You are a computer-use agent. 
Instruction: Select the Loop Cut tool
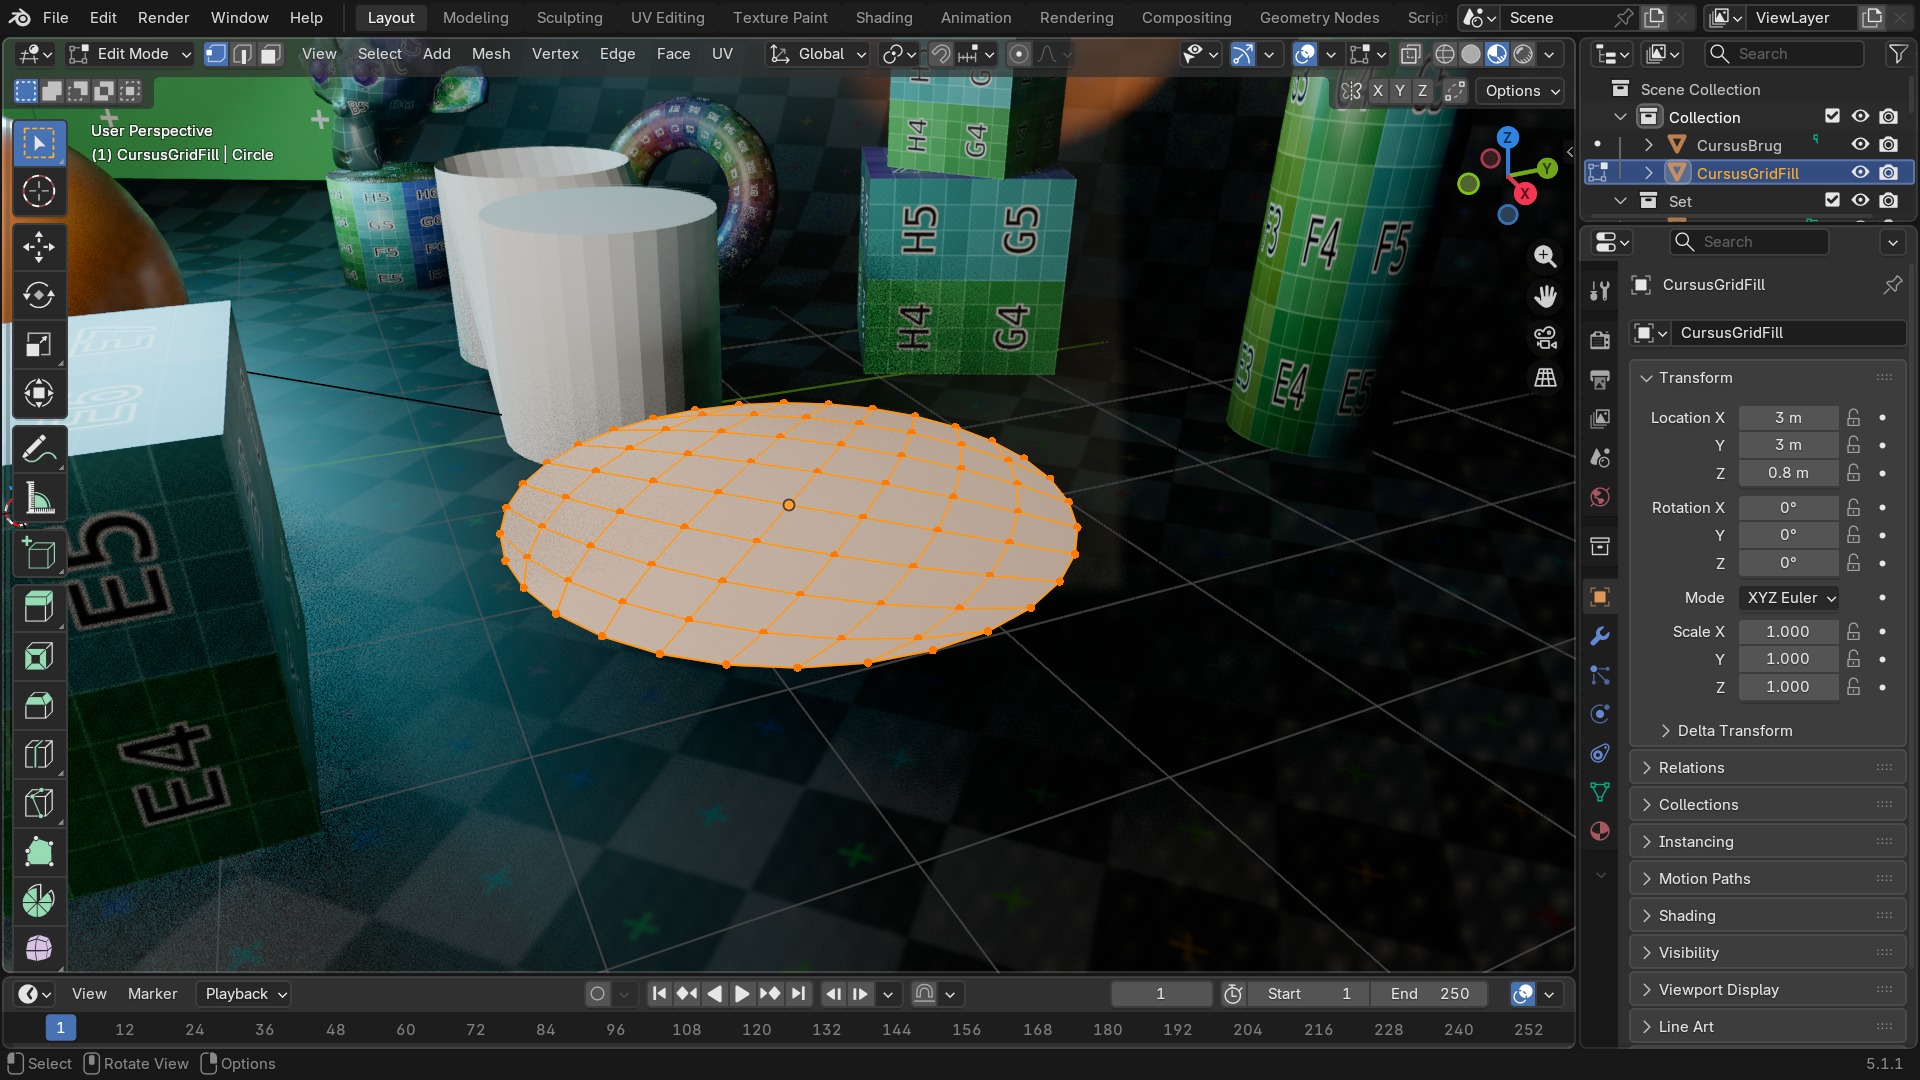coord(39,755)
